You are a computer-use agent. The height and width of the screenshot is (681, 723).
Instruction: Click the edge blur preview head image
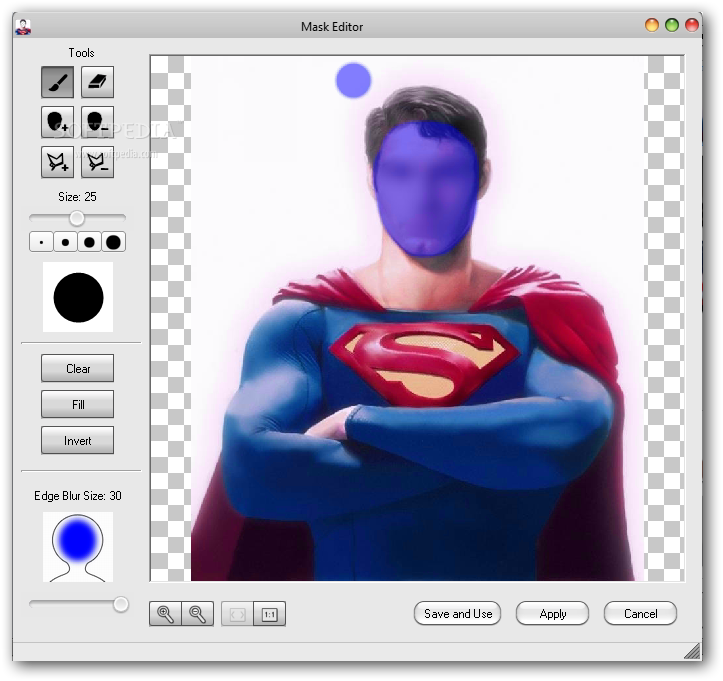(x=78, y=547)
